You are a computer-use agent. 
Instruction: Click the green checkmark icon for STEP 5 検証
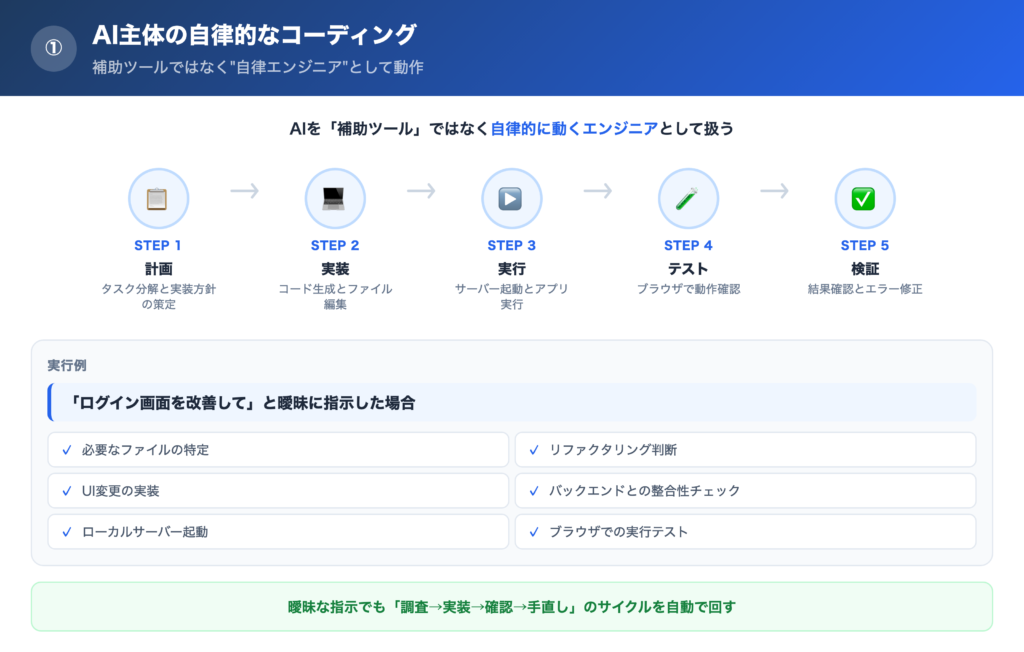coord(864,198)
